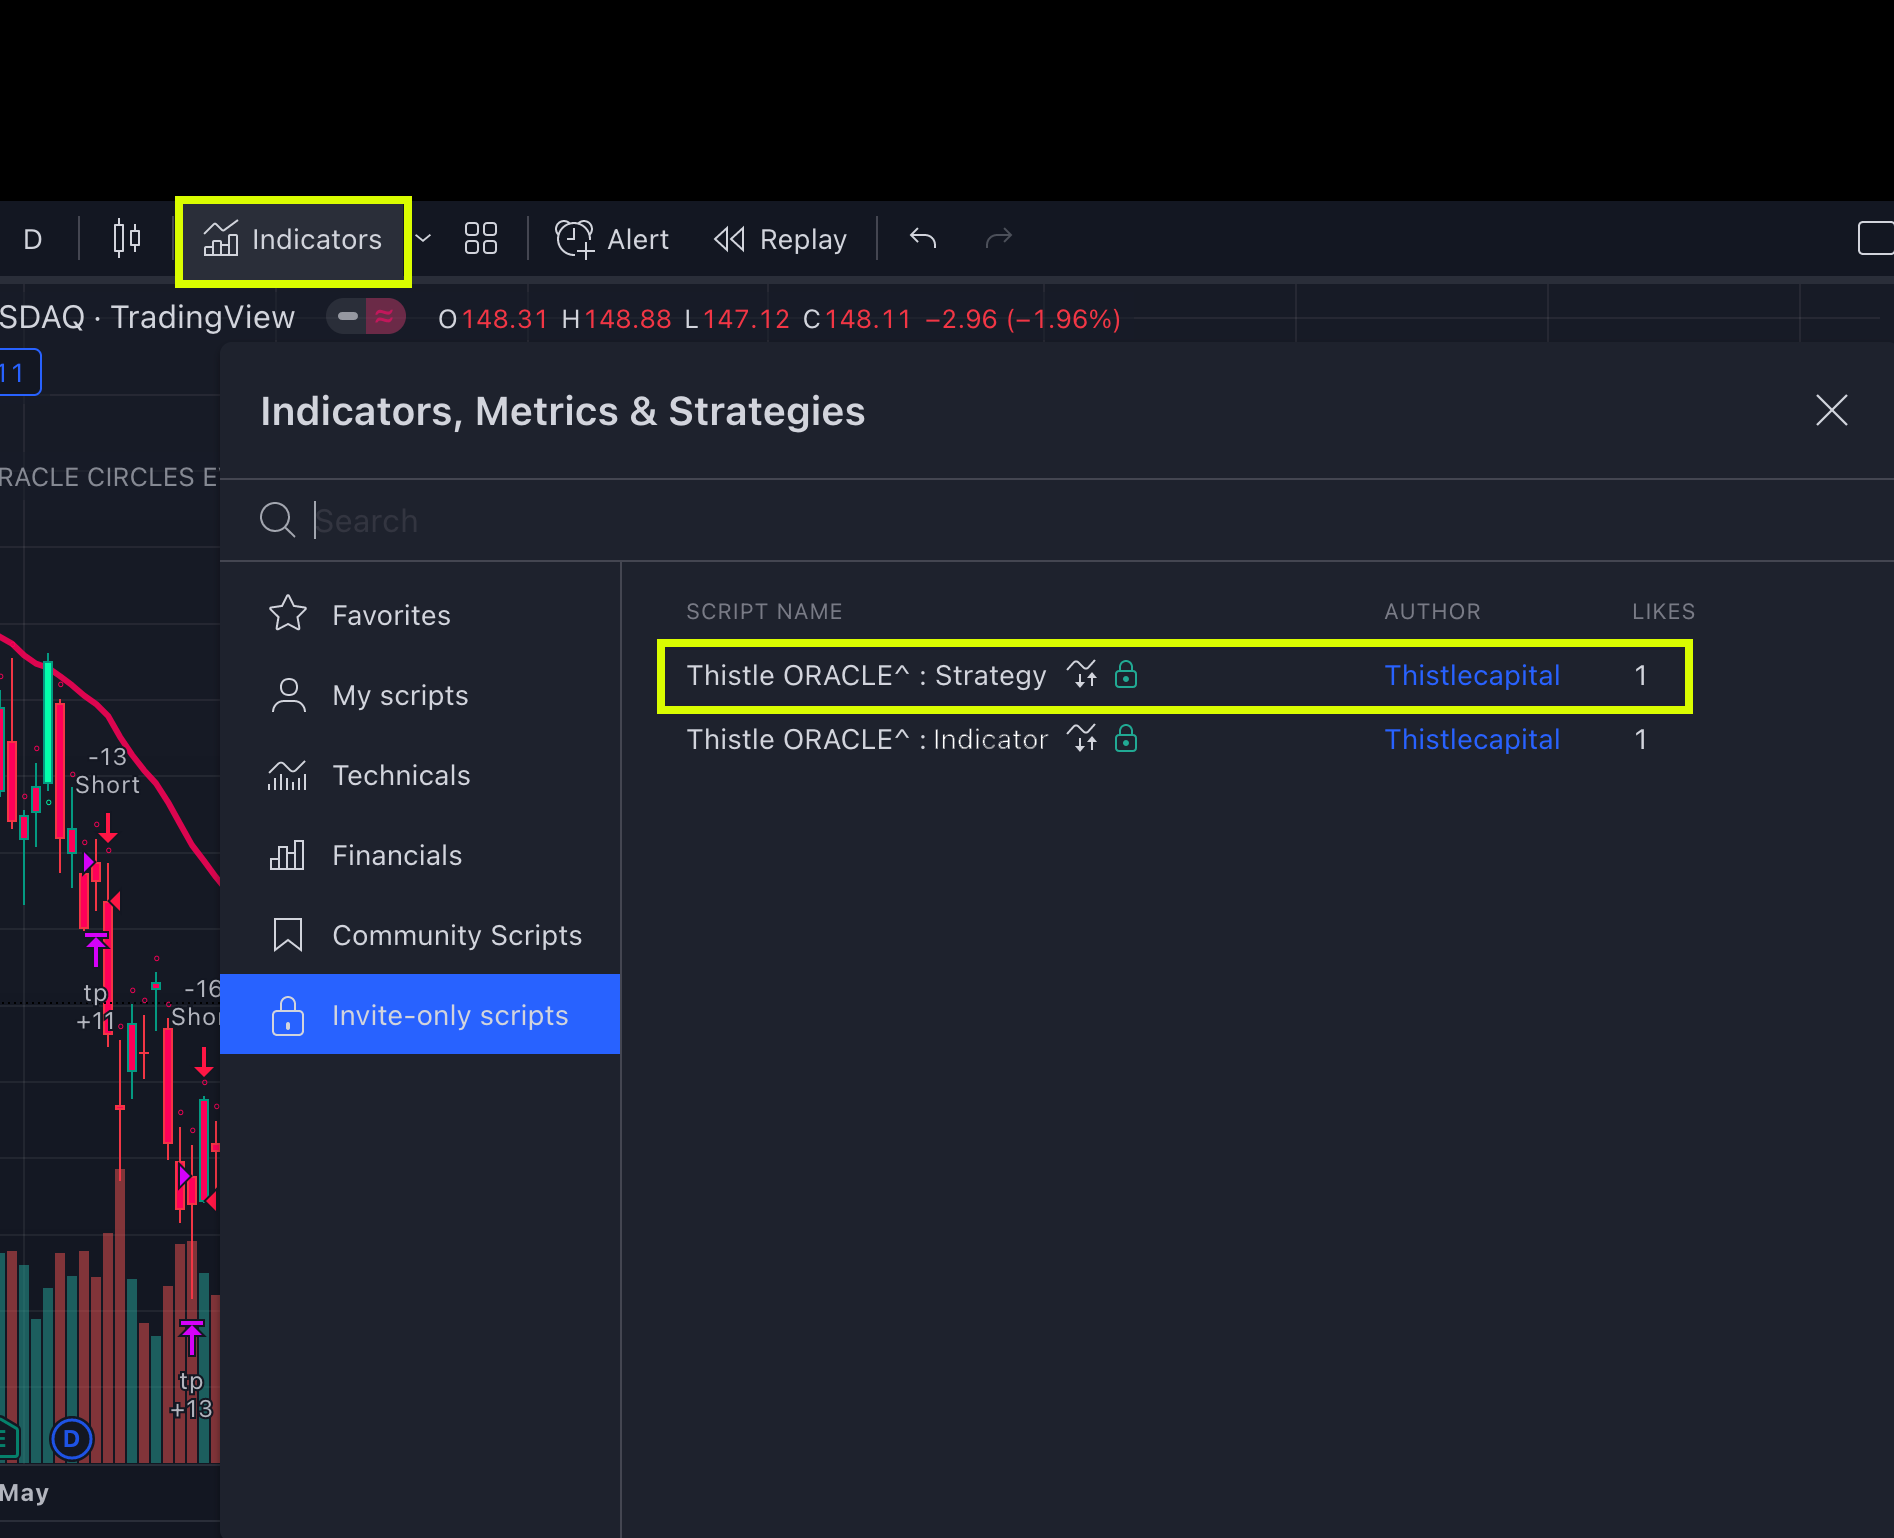Click the Community Scripts bookmark icon

click(287, 934)
